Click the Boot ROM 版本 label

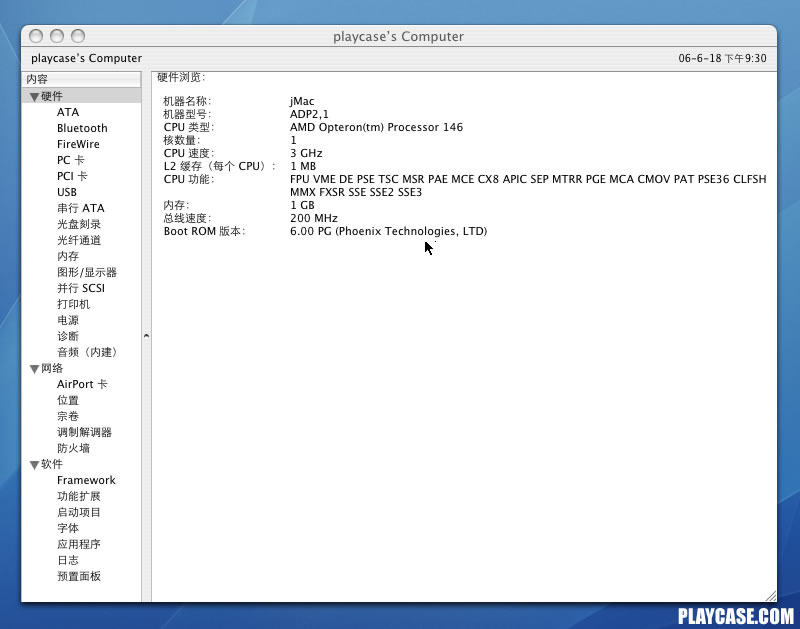[x=204, y=231]
